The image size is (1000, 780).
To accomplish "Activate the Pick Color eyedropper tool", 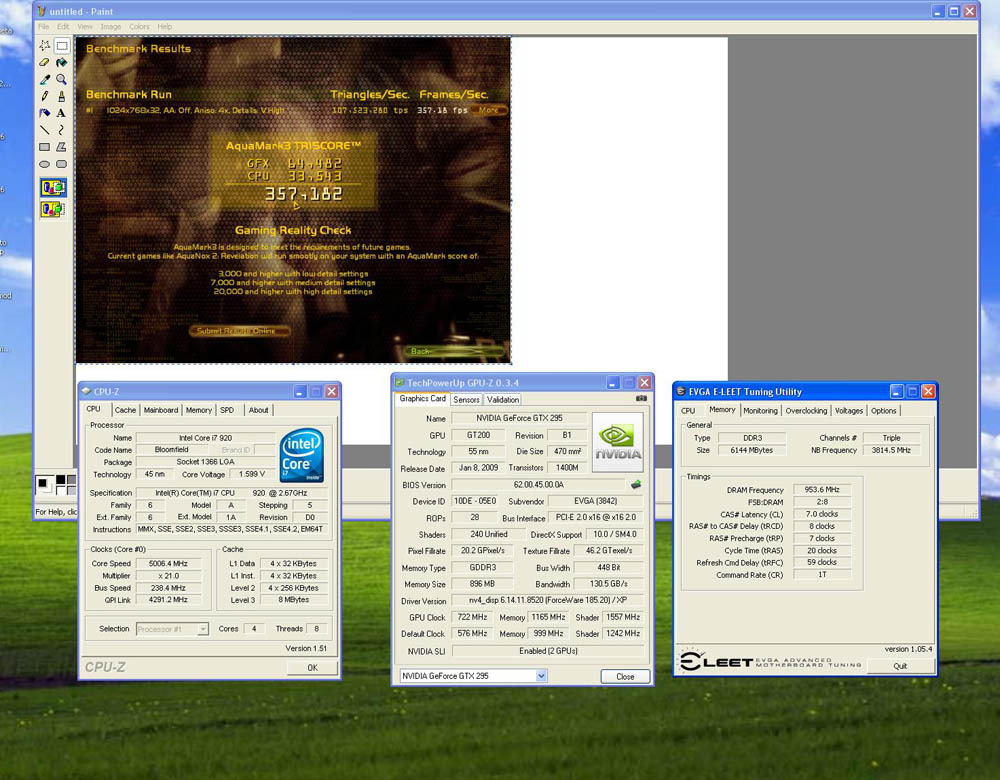I will click(x=45, y=79).
